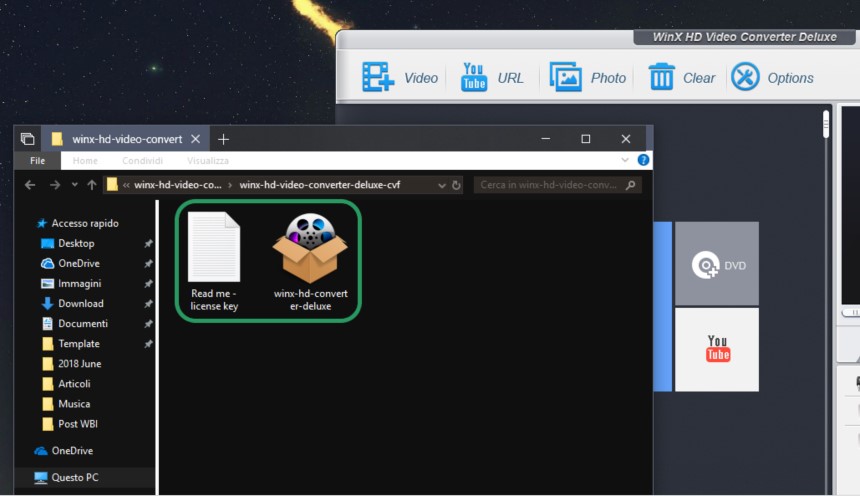Unpin Download from quick access
Screen dimensions: 860x496
pyautogui.click(x=148, y=304)
